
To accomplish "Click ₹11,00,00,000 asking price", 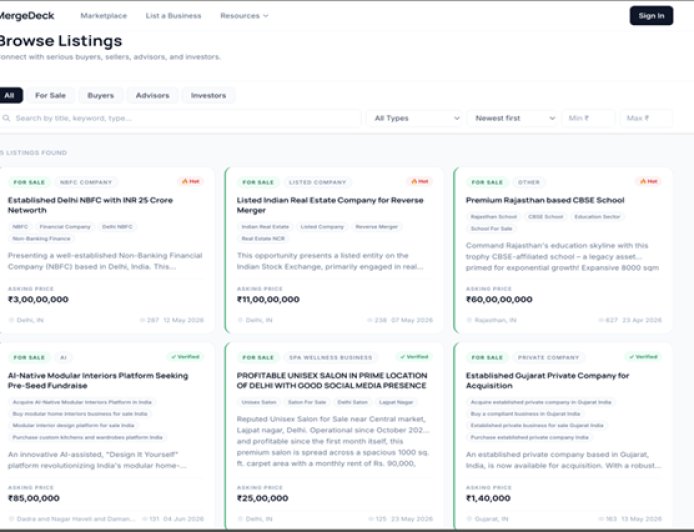I will coord(268,299).
